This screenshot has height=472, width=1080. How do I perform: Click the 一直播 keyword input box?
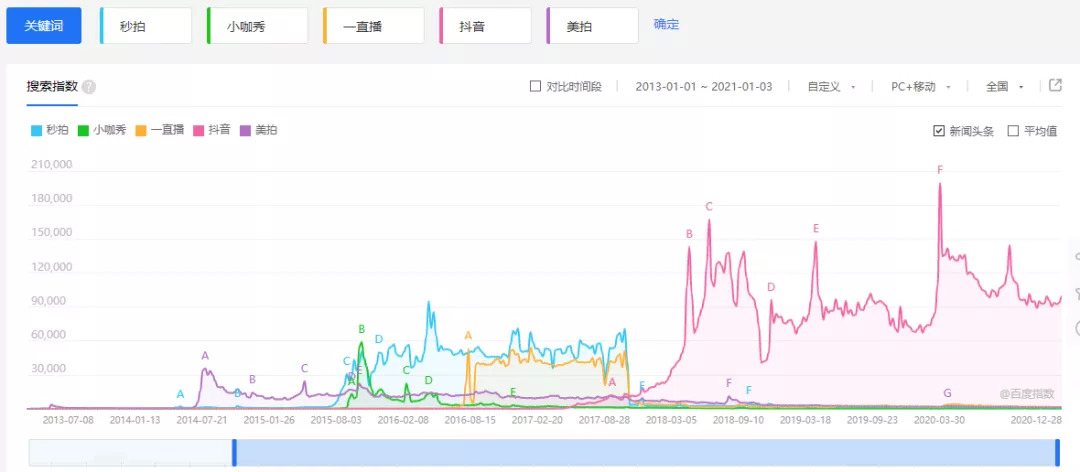(373, 26)
